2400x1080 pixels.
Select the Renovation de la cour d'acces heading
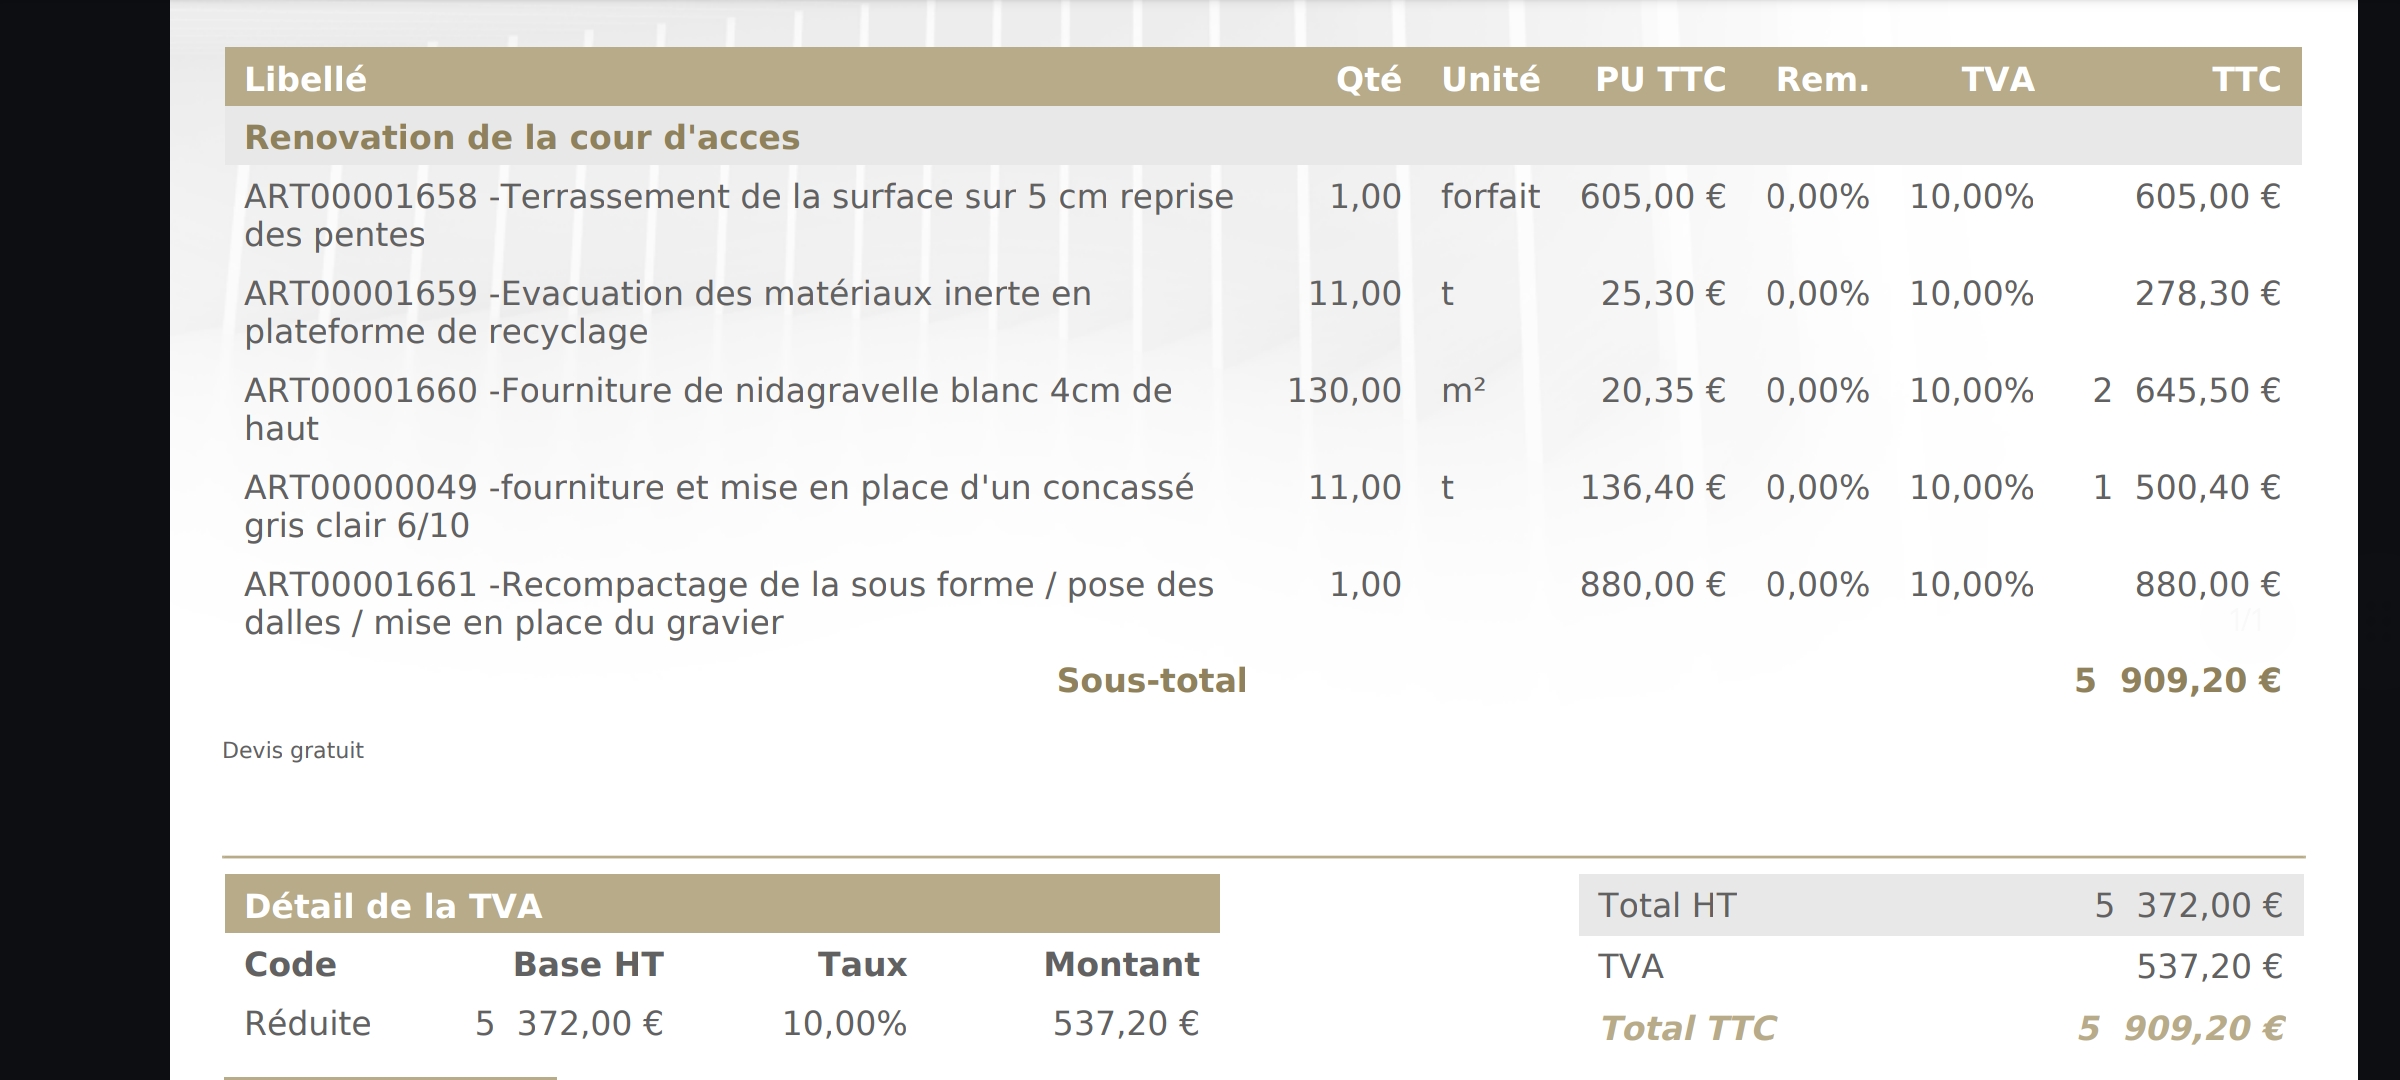coord(522,137)
